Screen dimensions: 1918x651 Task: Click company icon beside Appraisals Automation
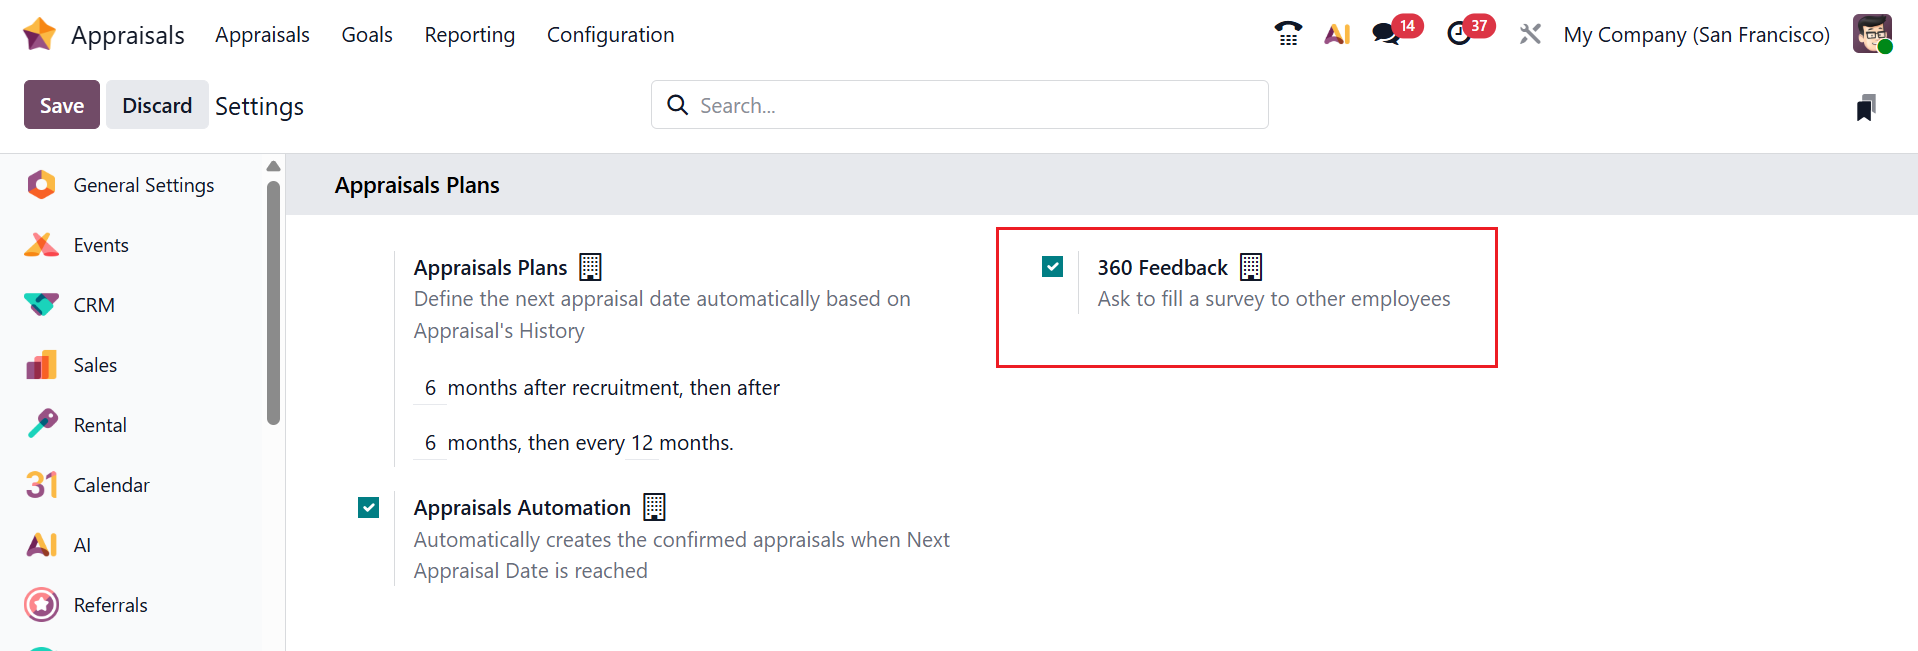(x=654, y=507)
